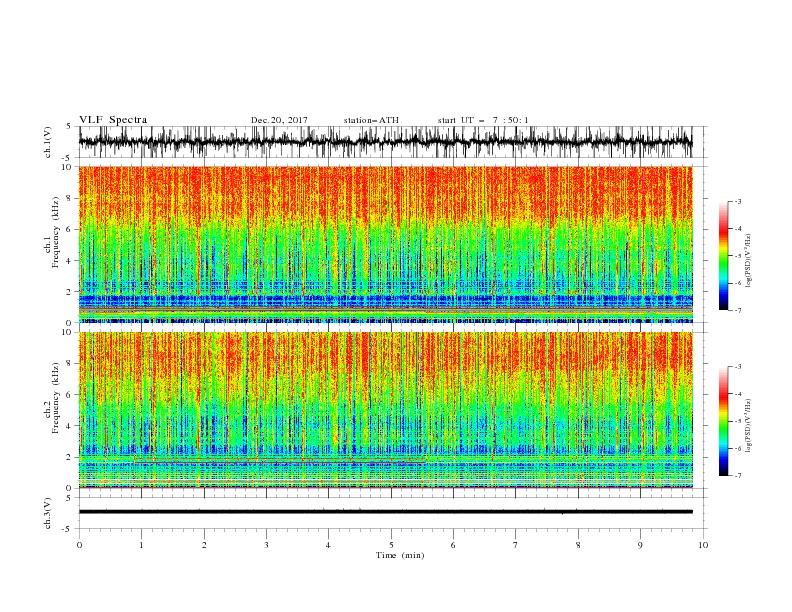Click time axis tick label "1"

click(x=141, y=545)
